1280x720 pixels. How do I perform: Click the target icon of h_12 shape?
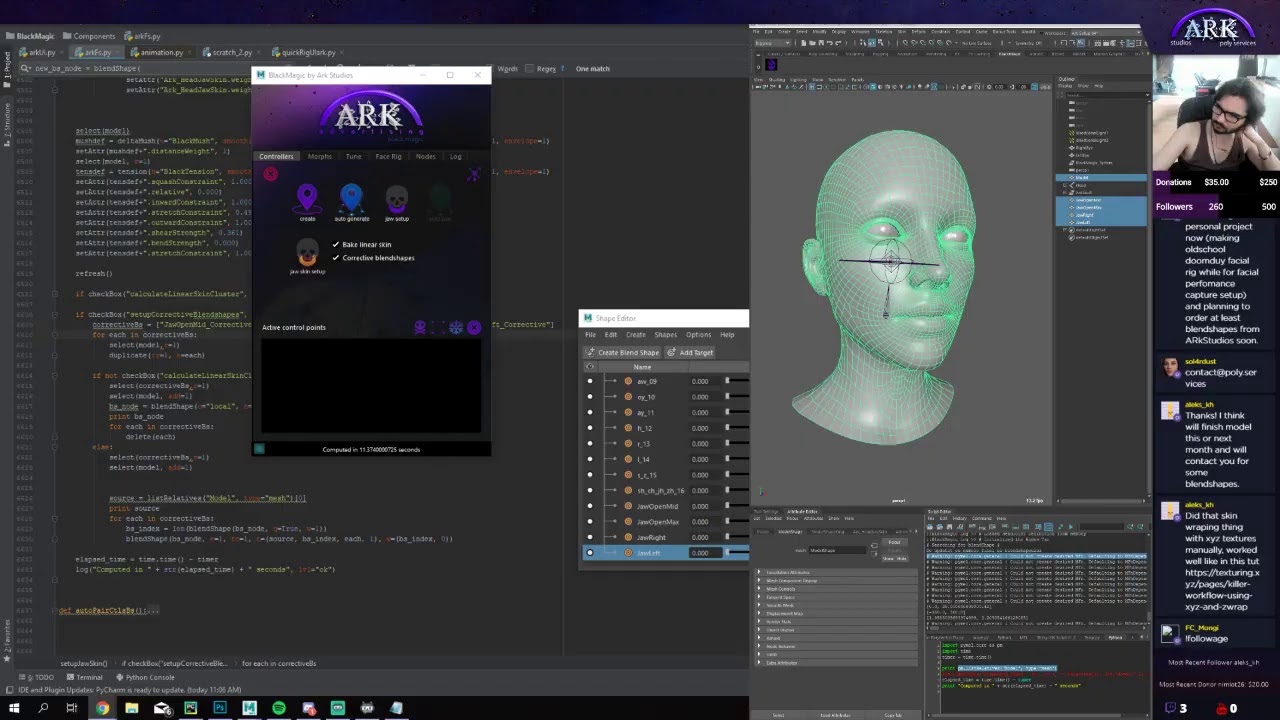click(x=628, y=428)
